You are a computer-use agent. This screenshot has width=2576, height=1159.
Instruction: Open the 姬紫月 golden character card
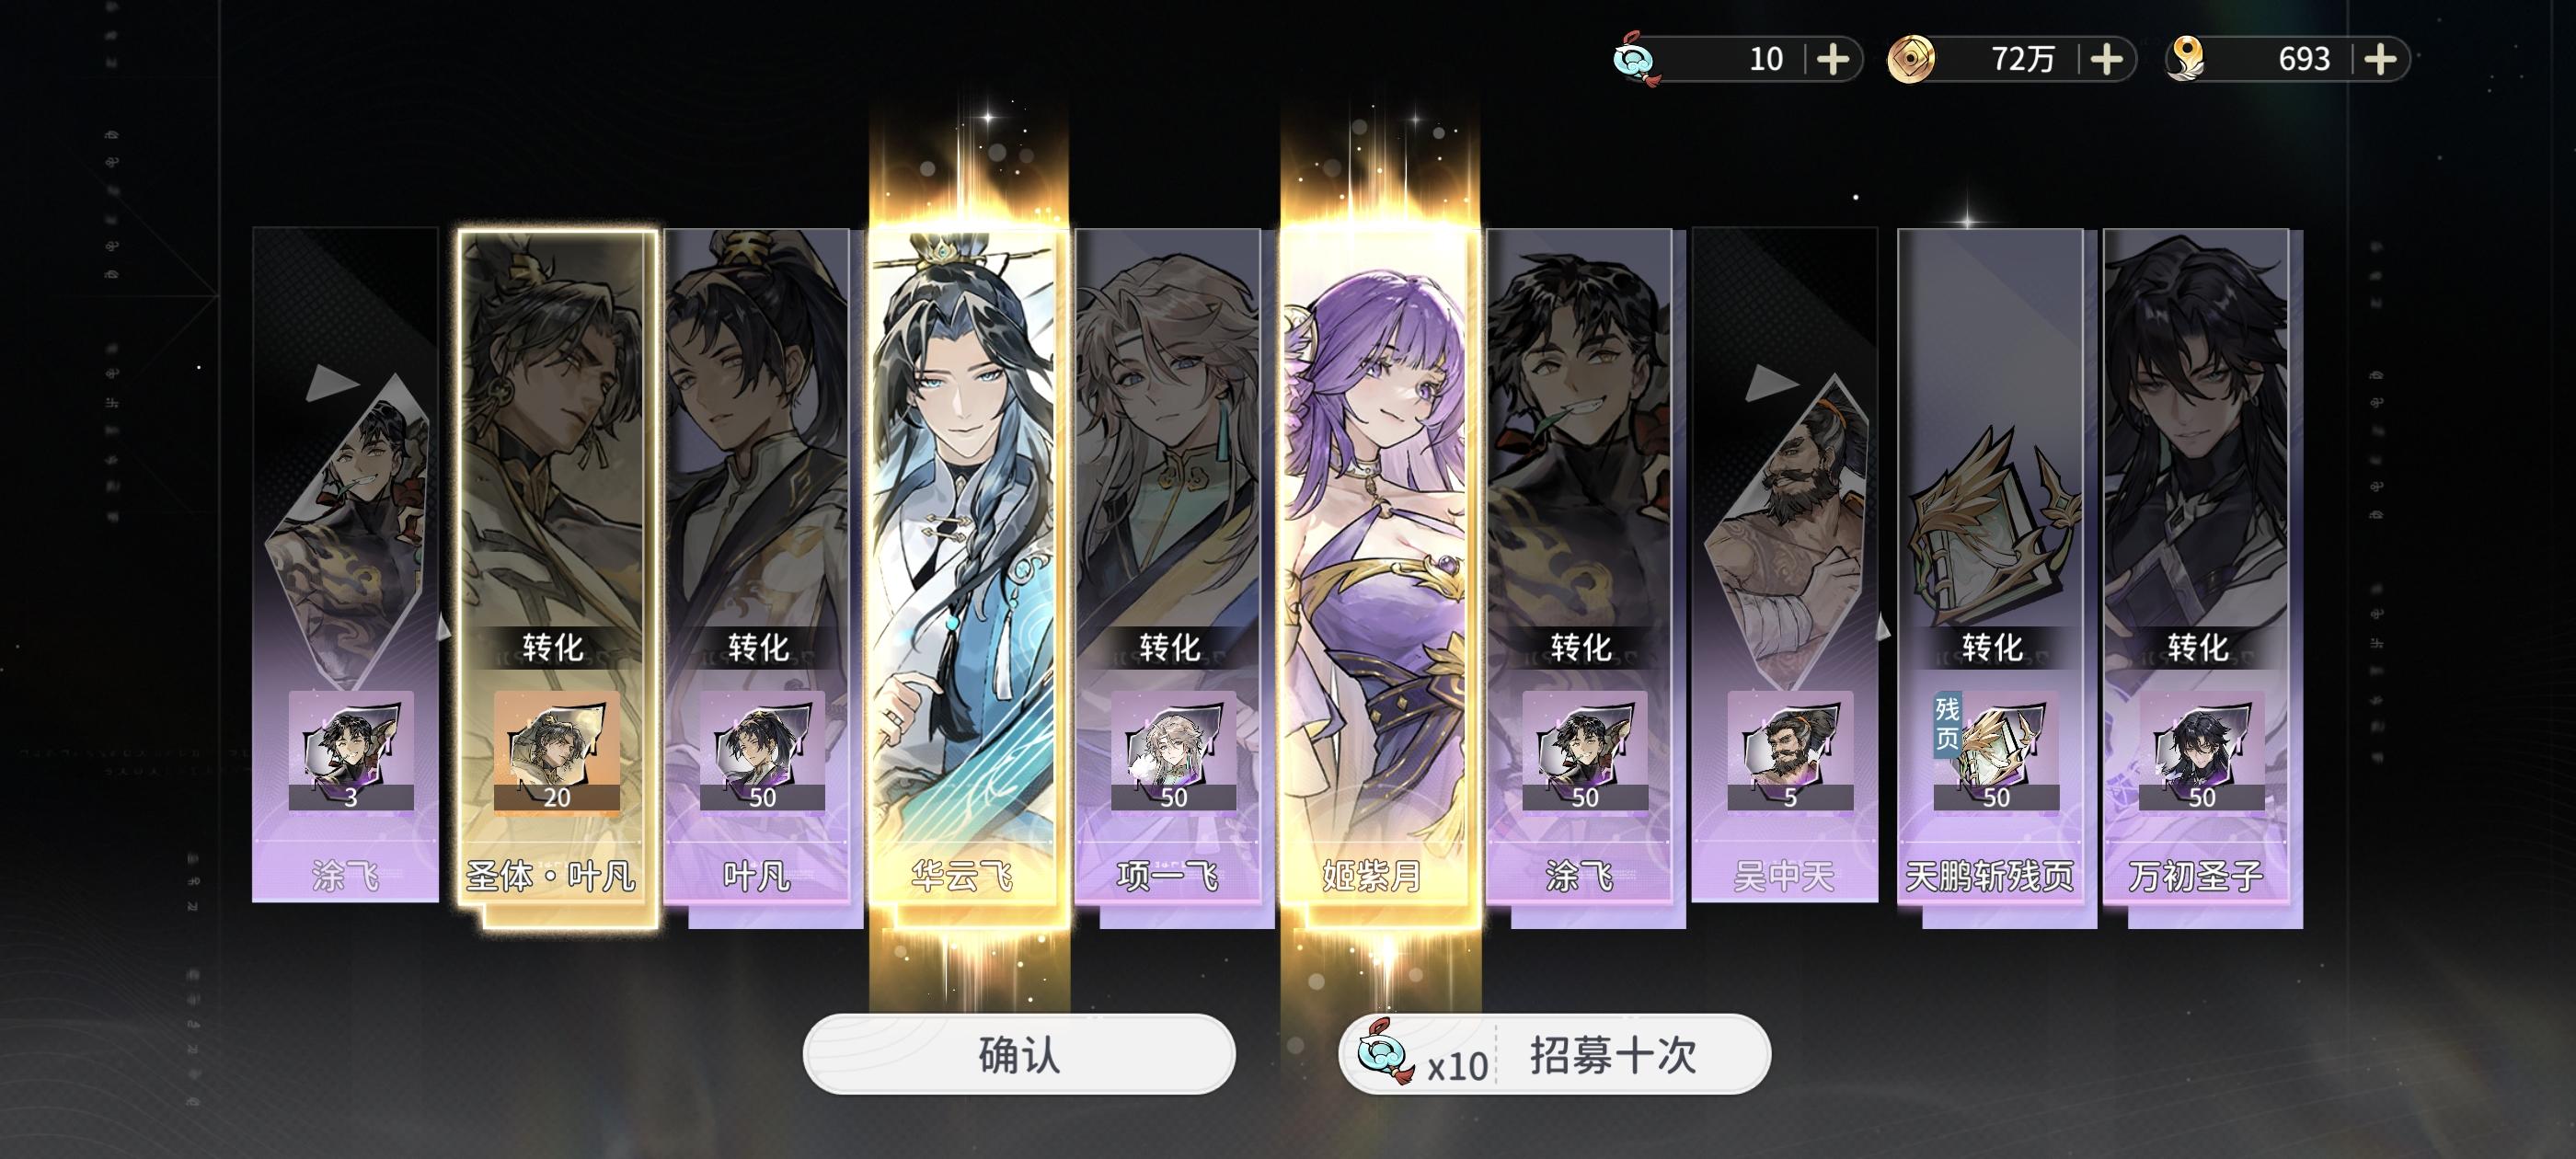[1375, 567]
